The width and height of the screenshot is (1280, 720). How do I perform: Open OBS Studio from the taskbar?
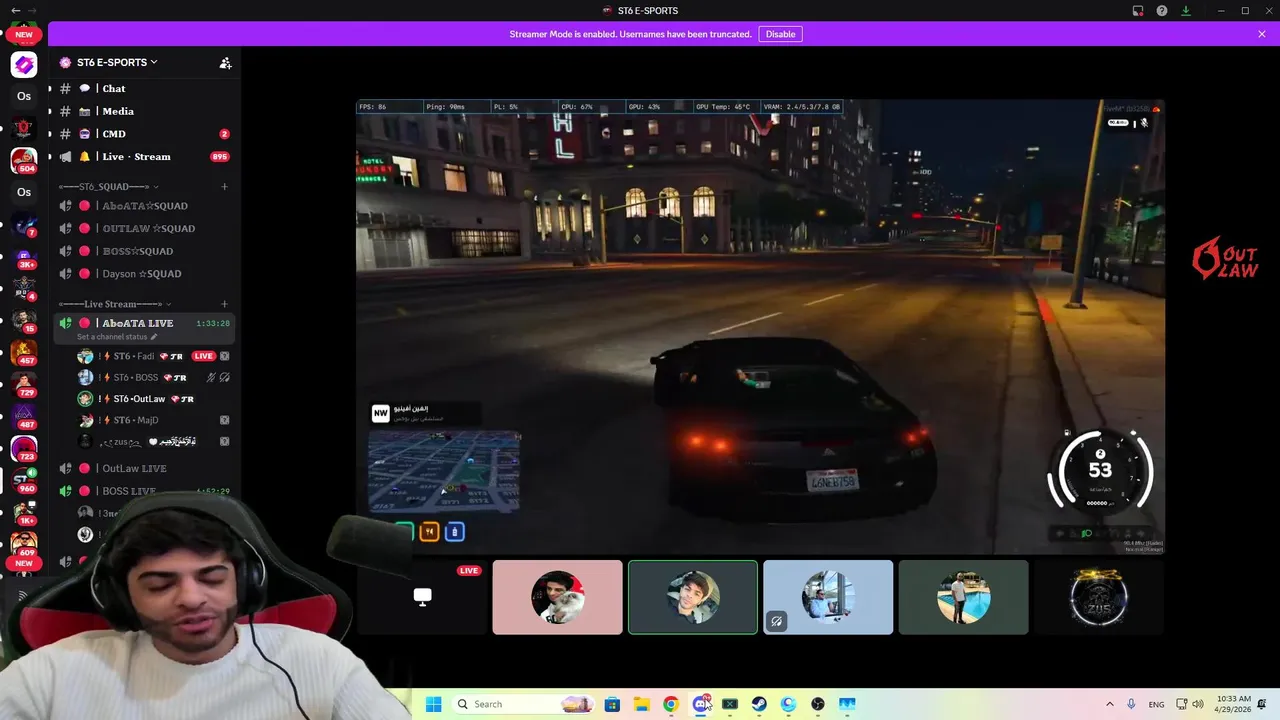(x=818, y=704)
